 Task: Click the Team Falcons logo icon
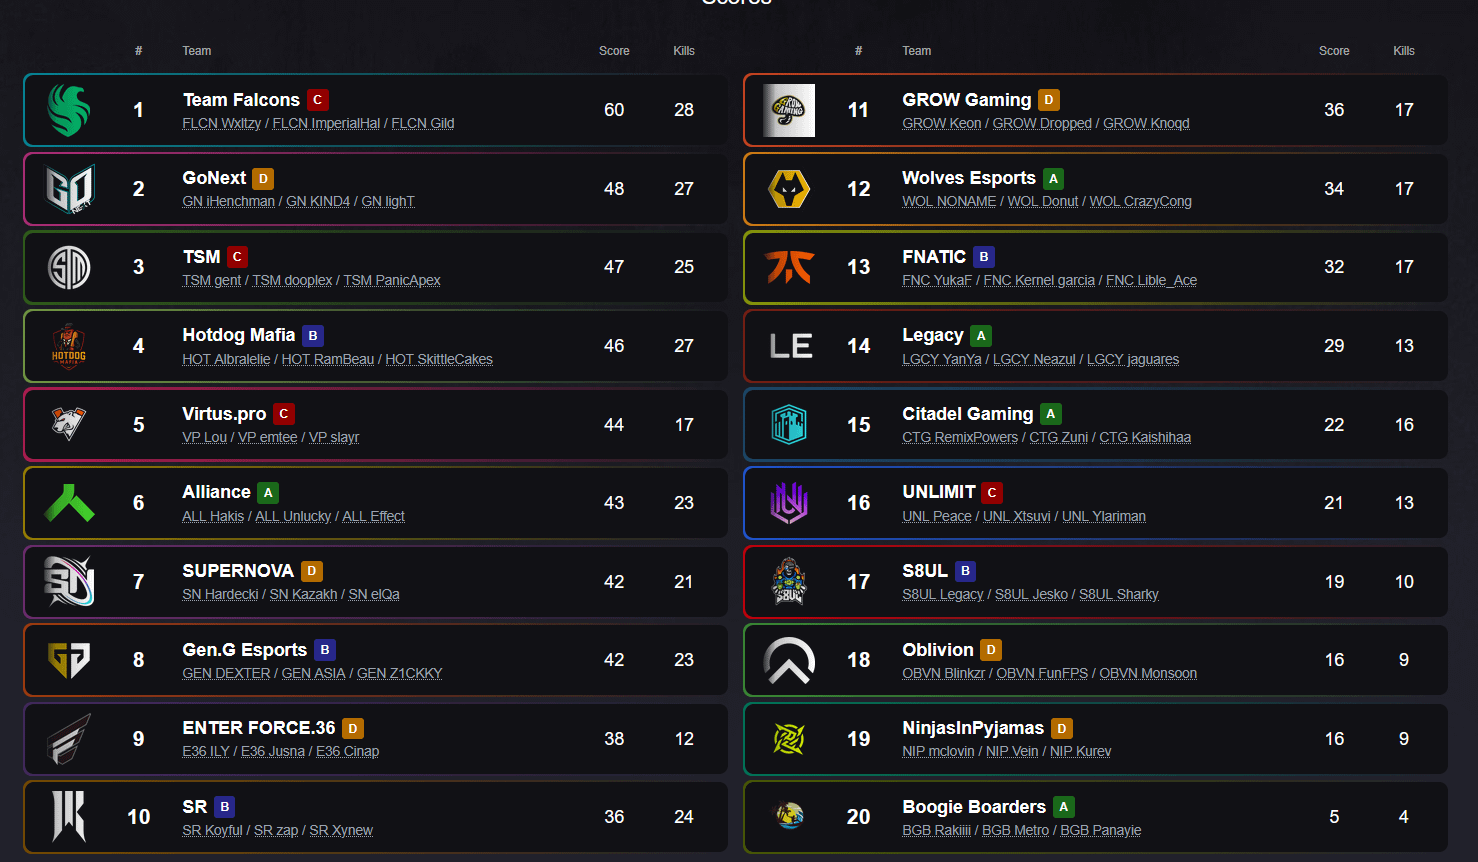(x=69, y=110)
